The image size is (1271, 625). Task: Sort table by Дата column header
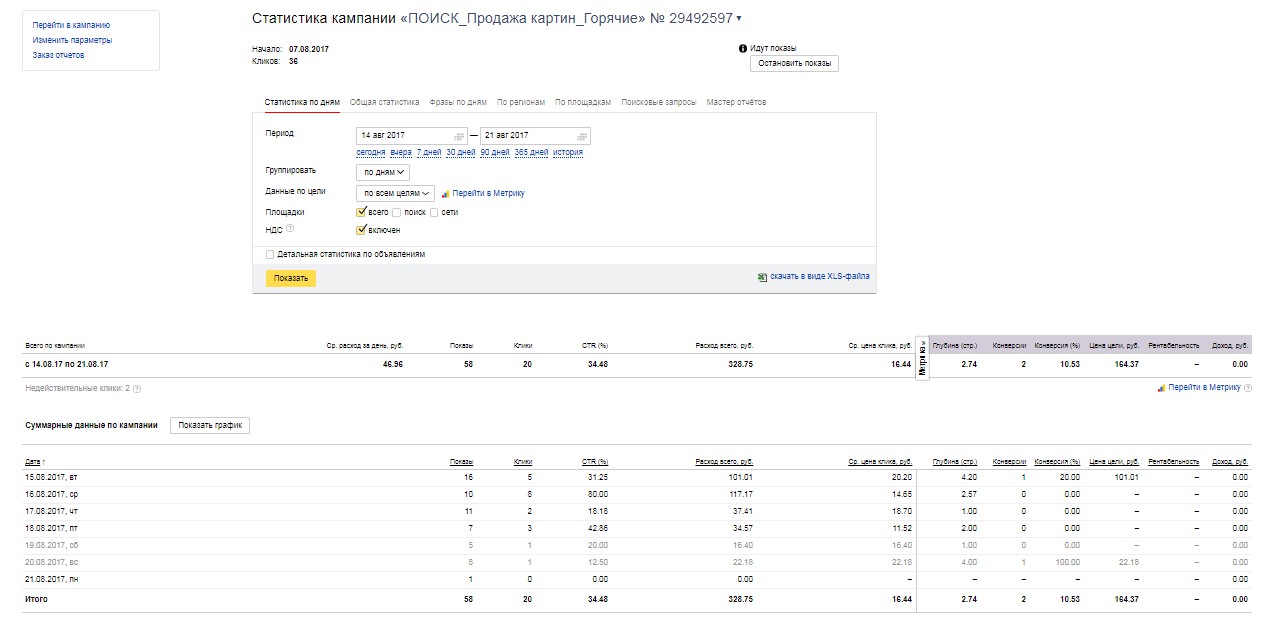point(35,462)
